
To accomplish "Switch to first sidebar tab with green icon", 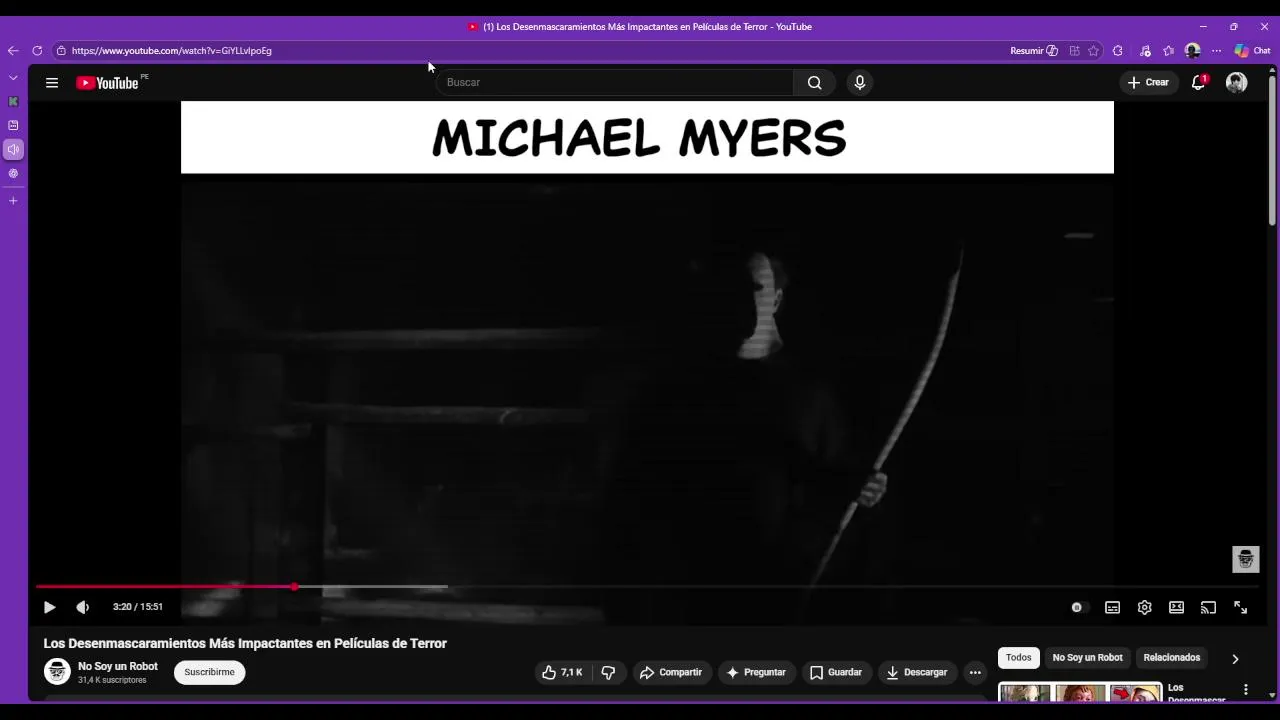I will 13,101.
